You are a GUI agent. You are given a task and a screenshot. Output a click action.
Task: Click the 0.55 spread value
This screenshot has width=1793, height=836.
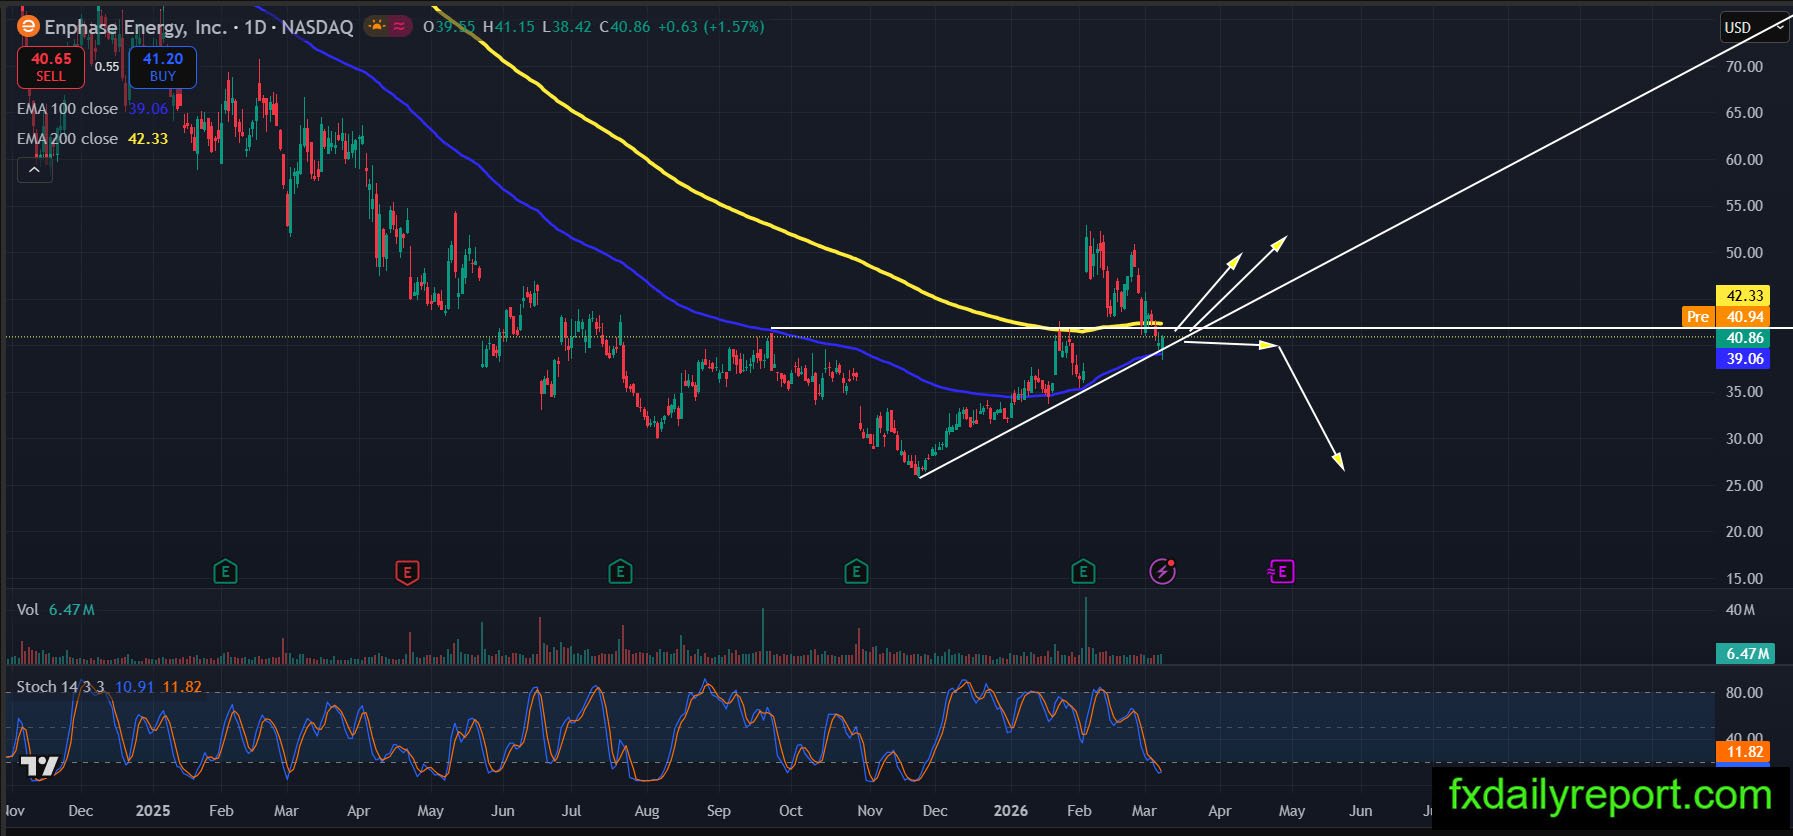click(x=107, y=67)
